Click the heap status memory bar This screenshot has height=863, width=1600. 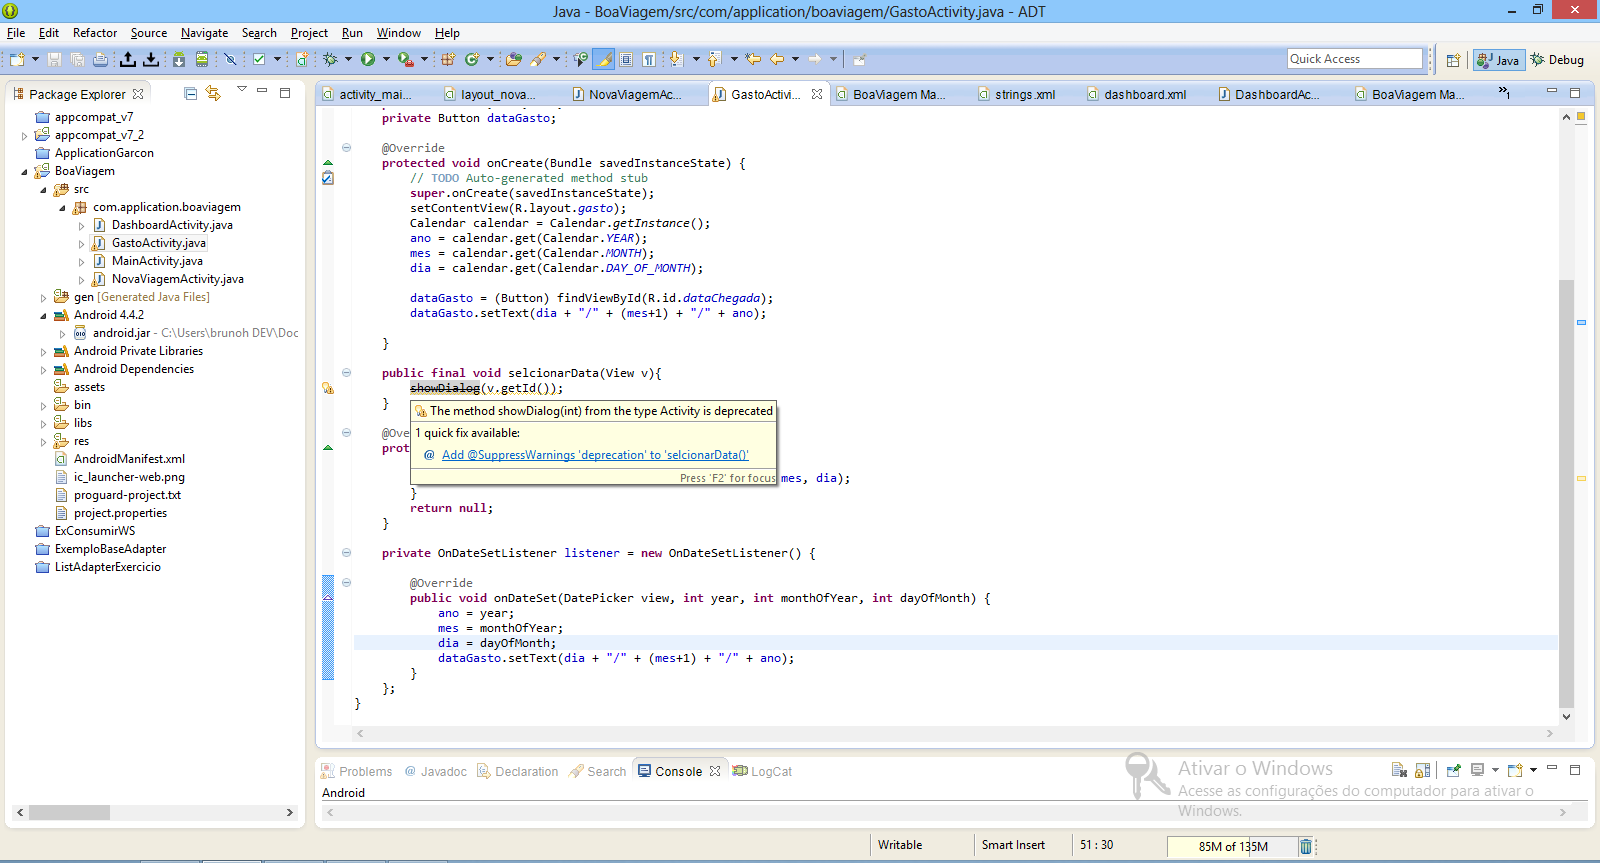pos(1233,846)
